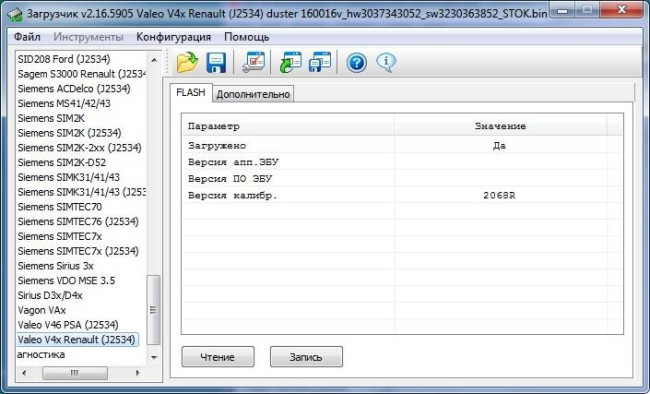Click the Да value cell
Viewport: 650px width, 394px height.
[500, 146]
